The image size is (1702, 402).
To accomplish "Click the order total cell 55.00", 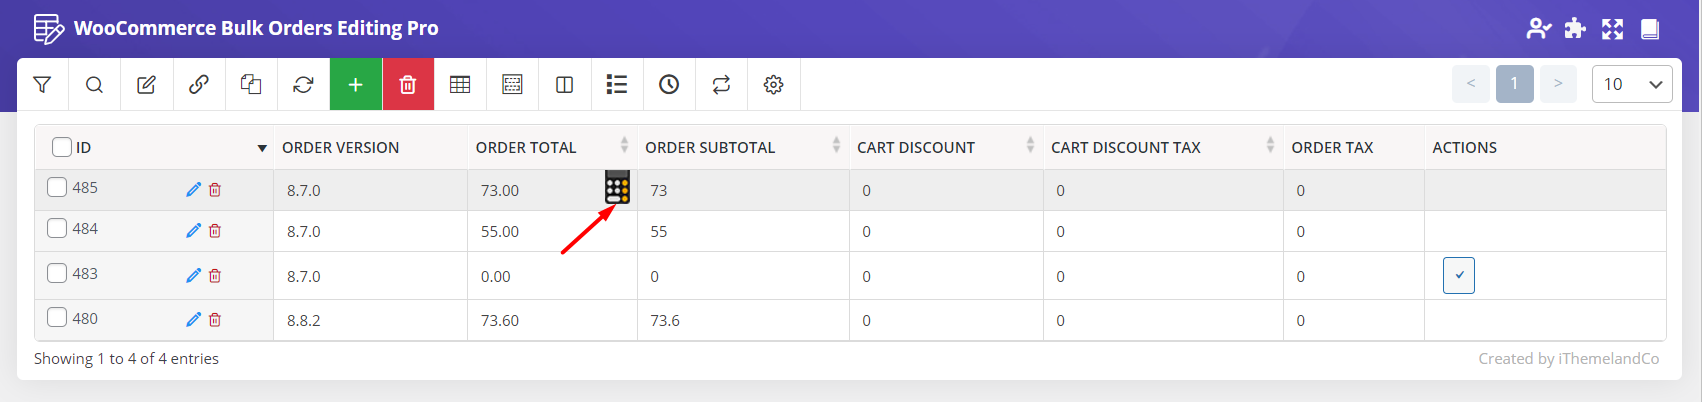I will pyautogui.click(x=500, y=231).
